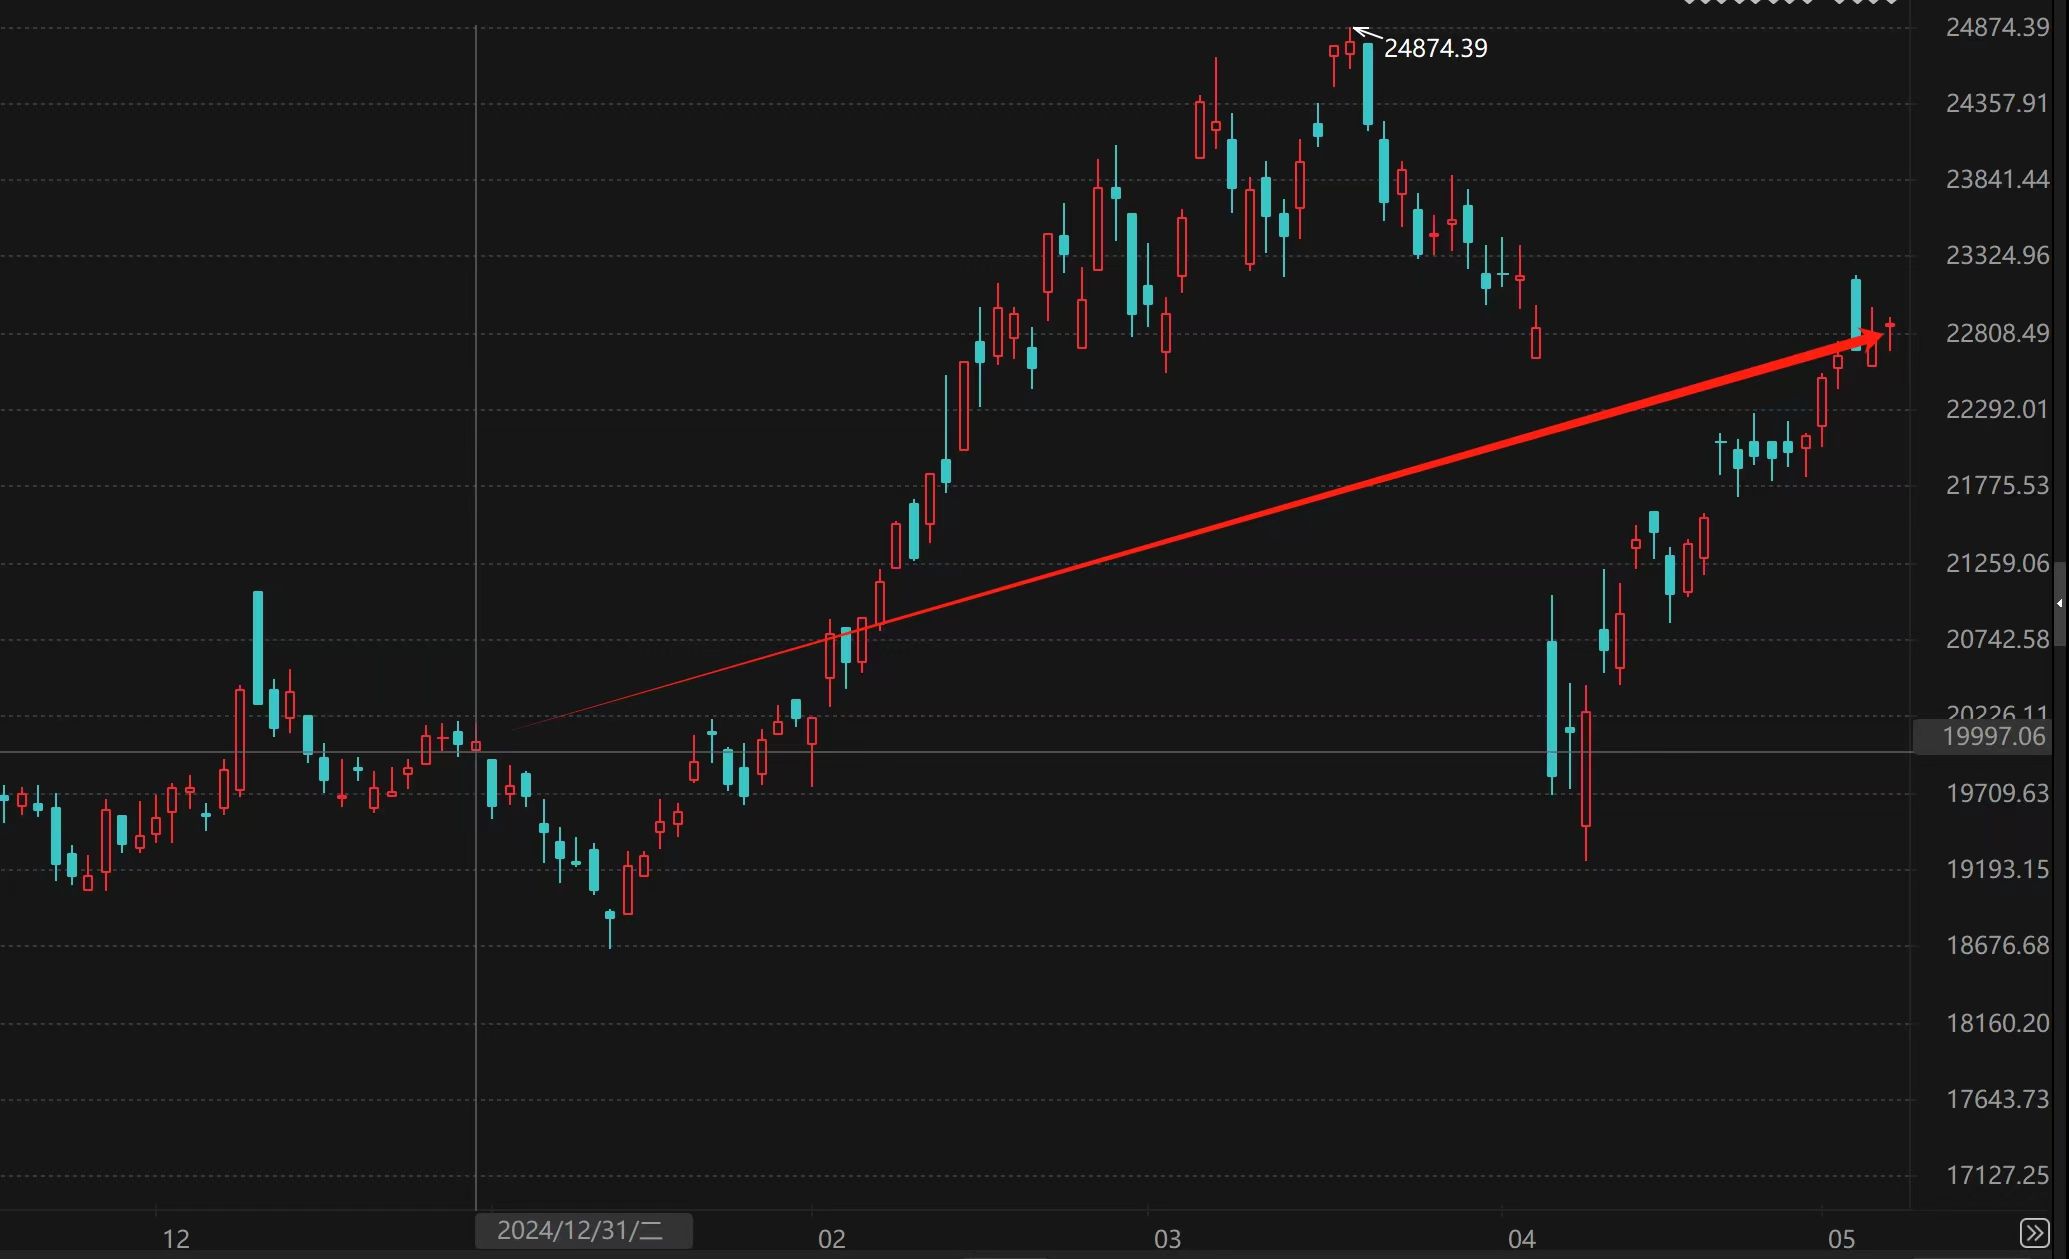Select the 22292.01 price axis label
The image size is (2069, 1259).
(1997, 409)
